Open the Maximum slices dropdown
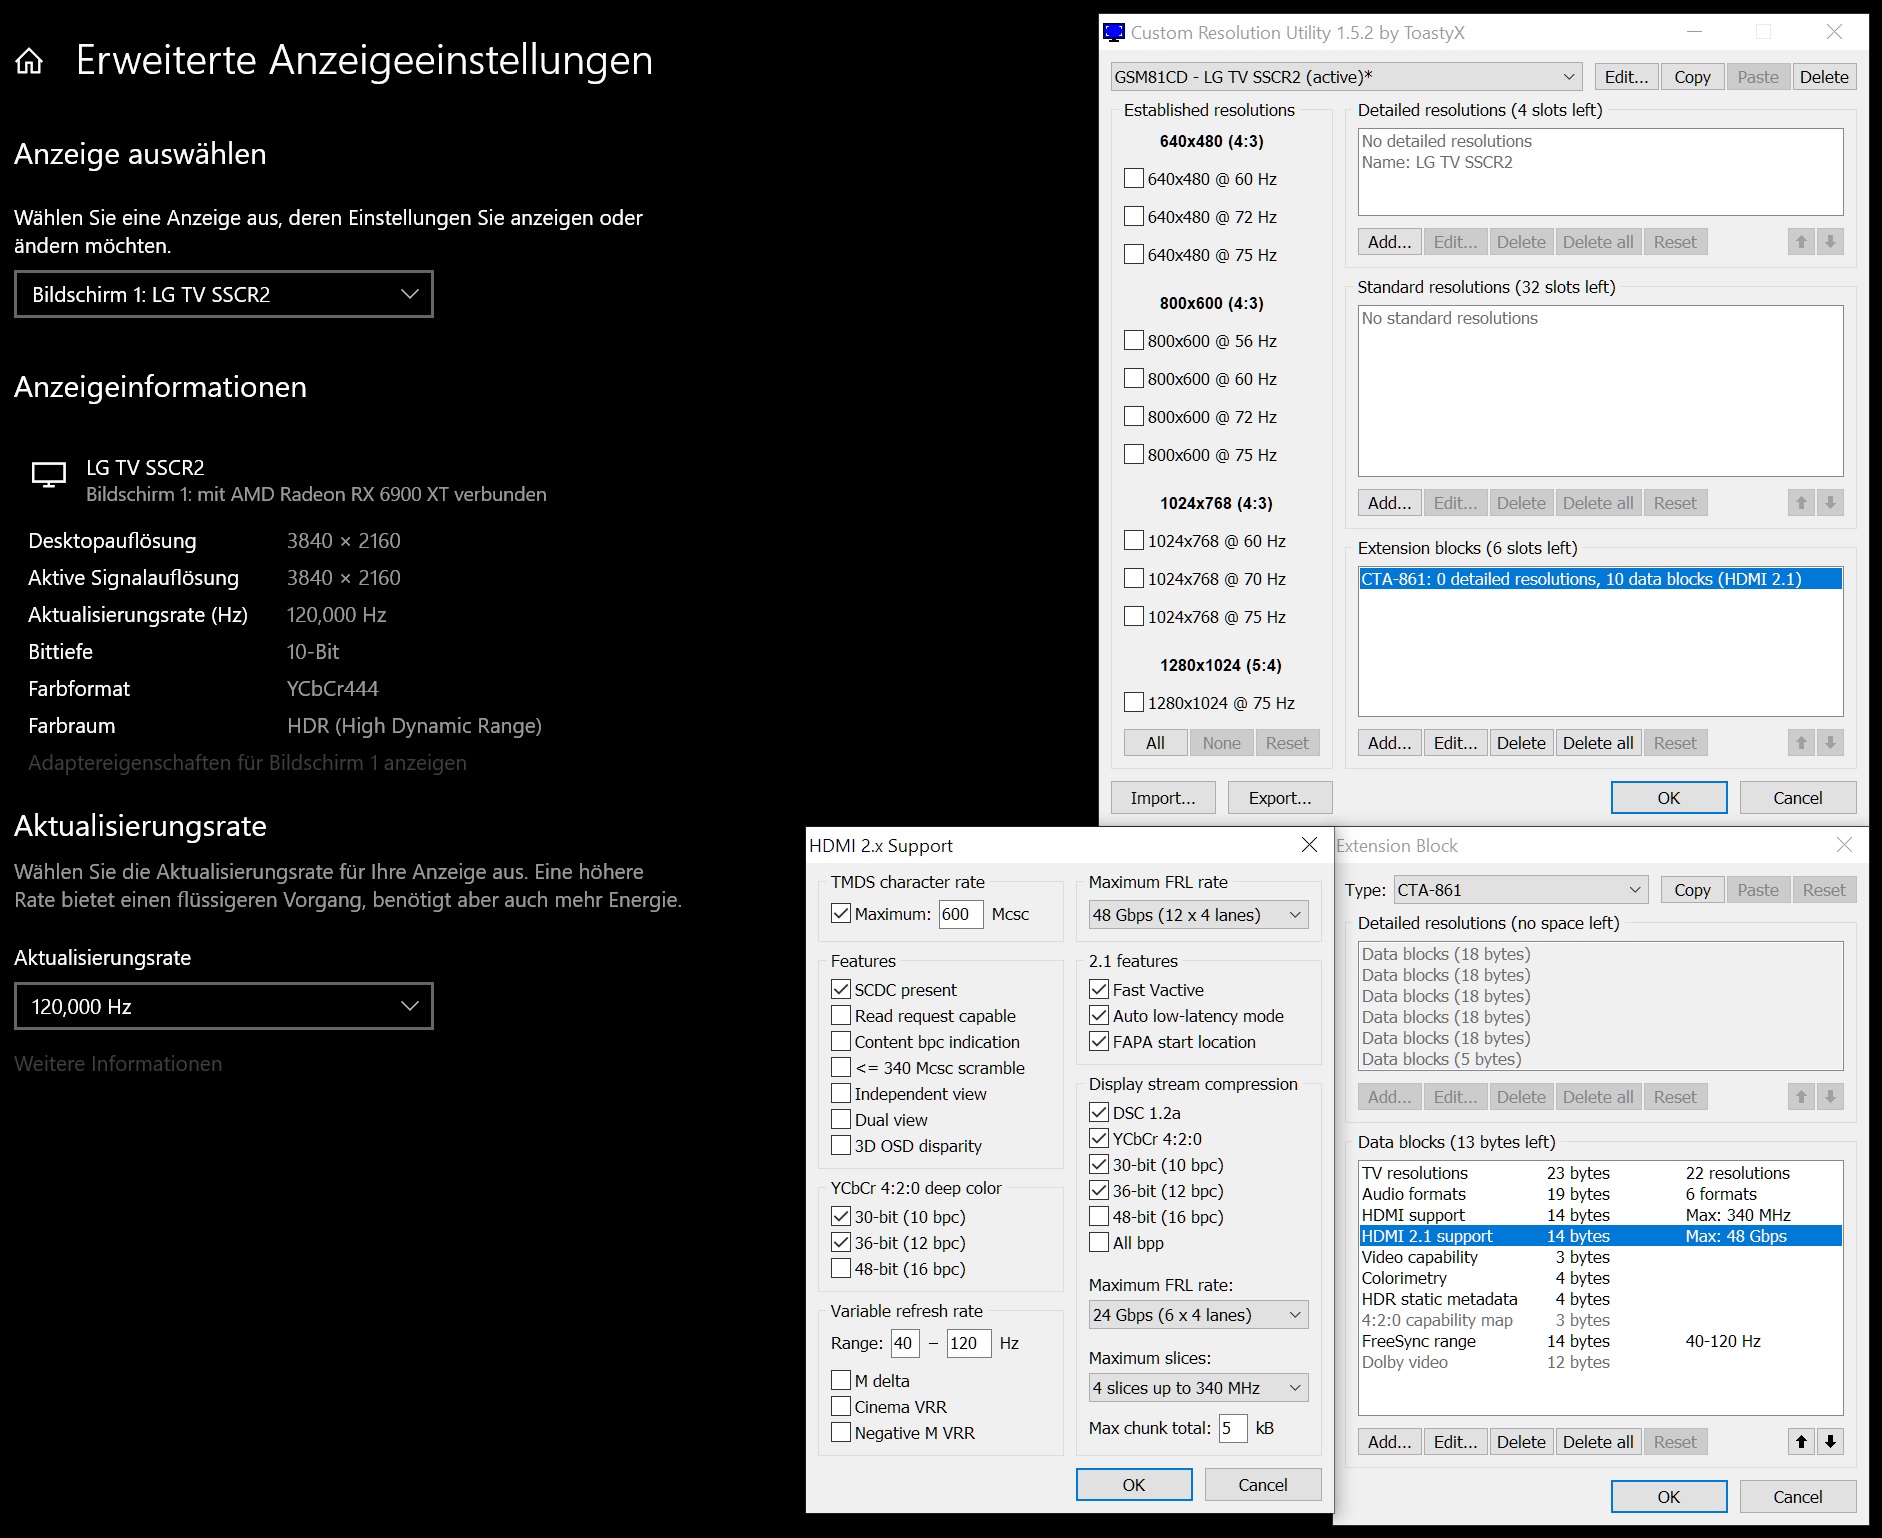The height and width of the screenshot is (1538, 1882). (x=1198, y=1387)
